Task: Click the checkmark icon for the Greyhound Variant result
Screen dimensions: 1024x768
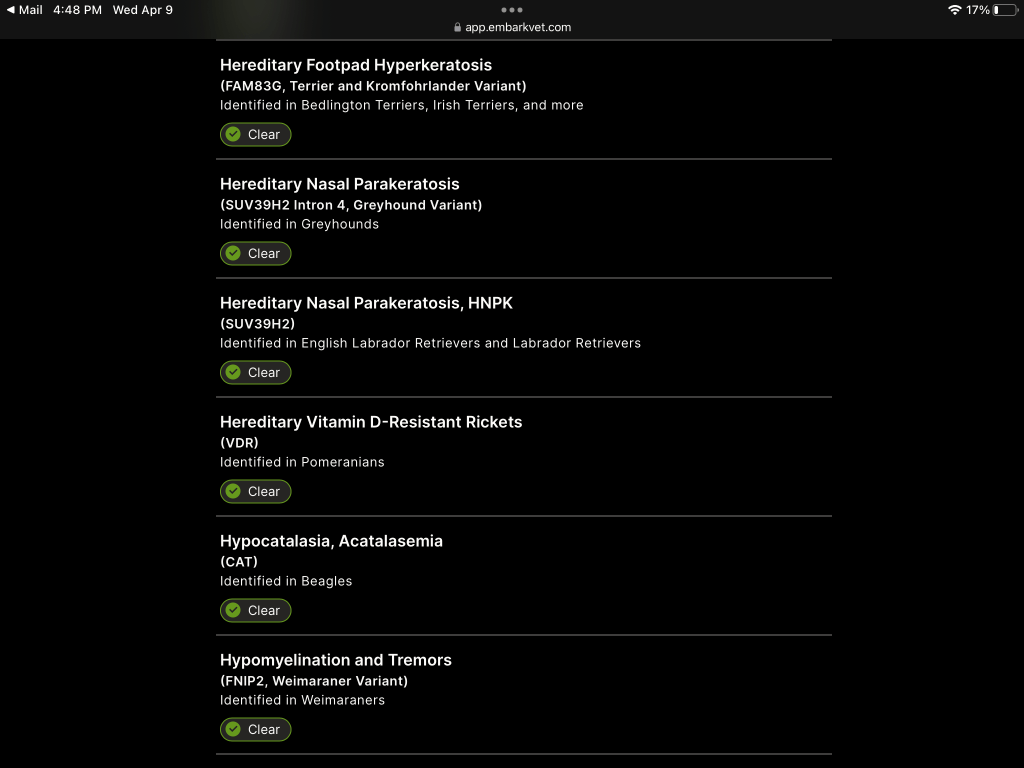Action: click(x=233, y=254)
